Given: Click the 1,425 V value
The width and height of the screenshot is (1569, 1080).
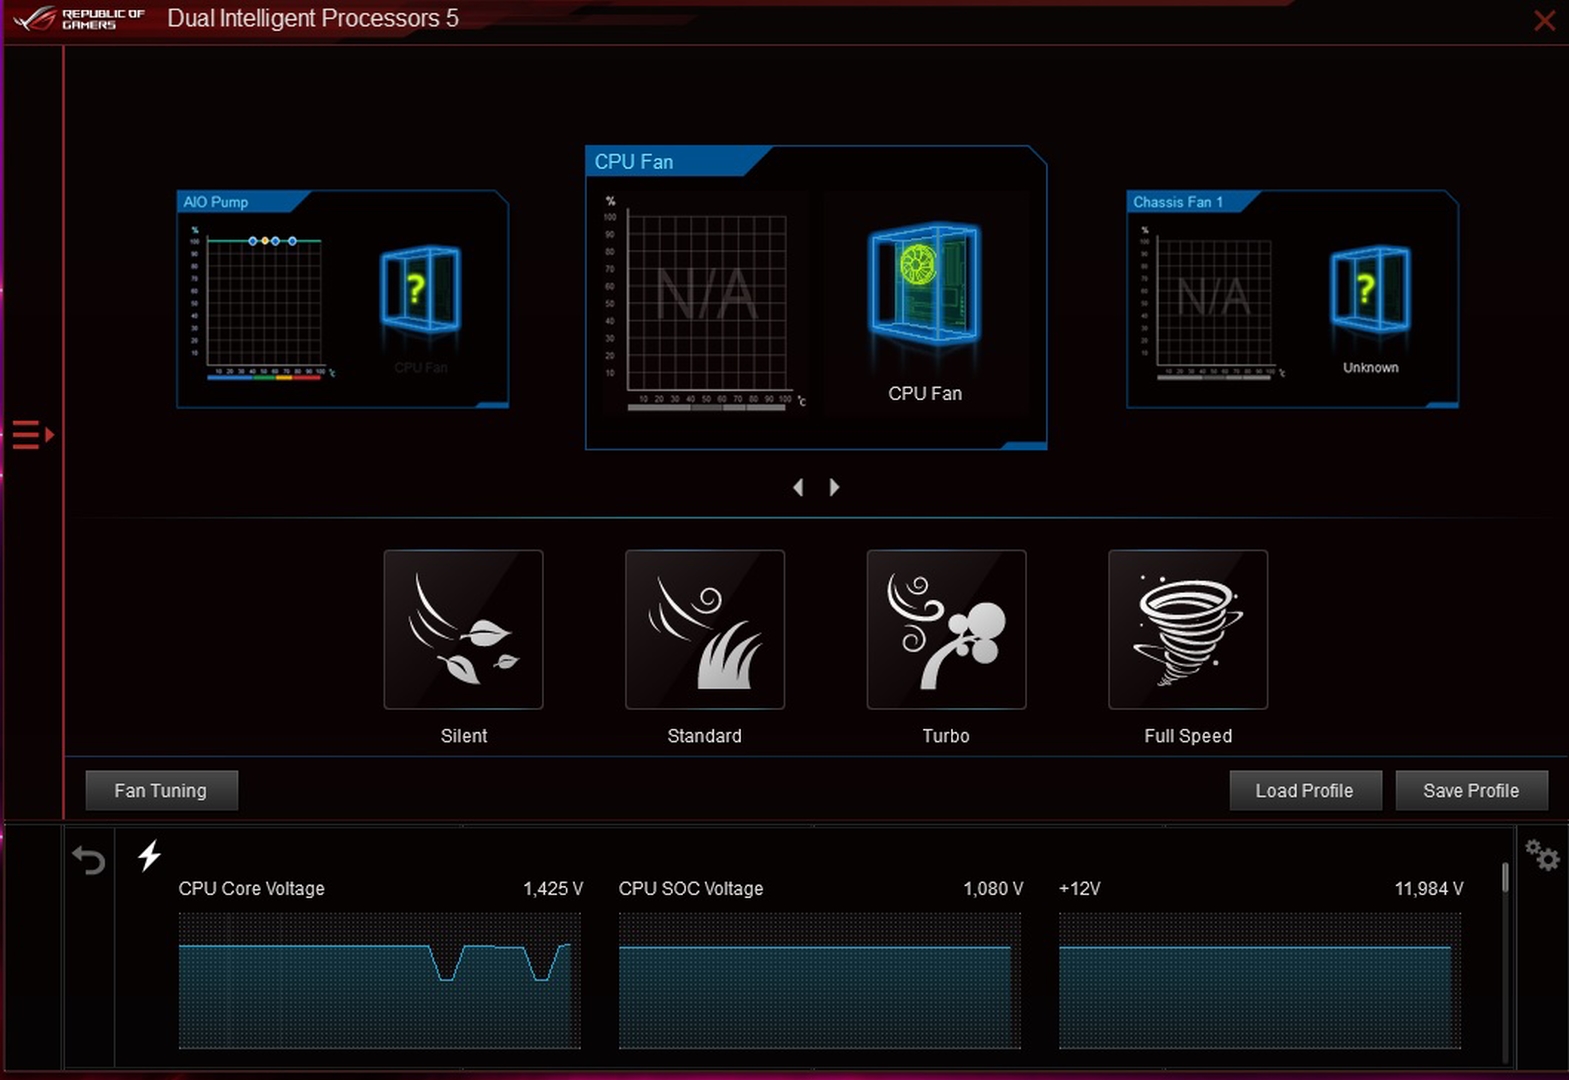Looking at the screenshot, I should point(553,888).
